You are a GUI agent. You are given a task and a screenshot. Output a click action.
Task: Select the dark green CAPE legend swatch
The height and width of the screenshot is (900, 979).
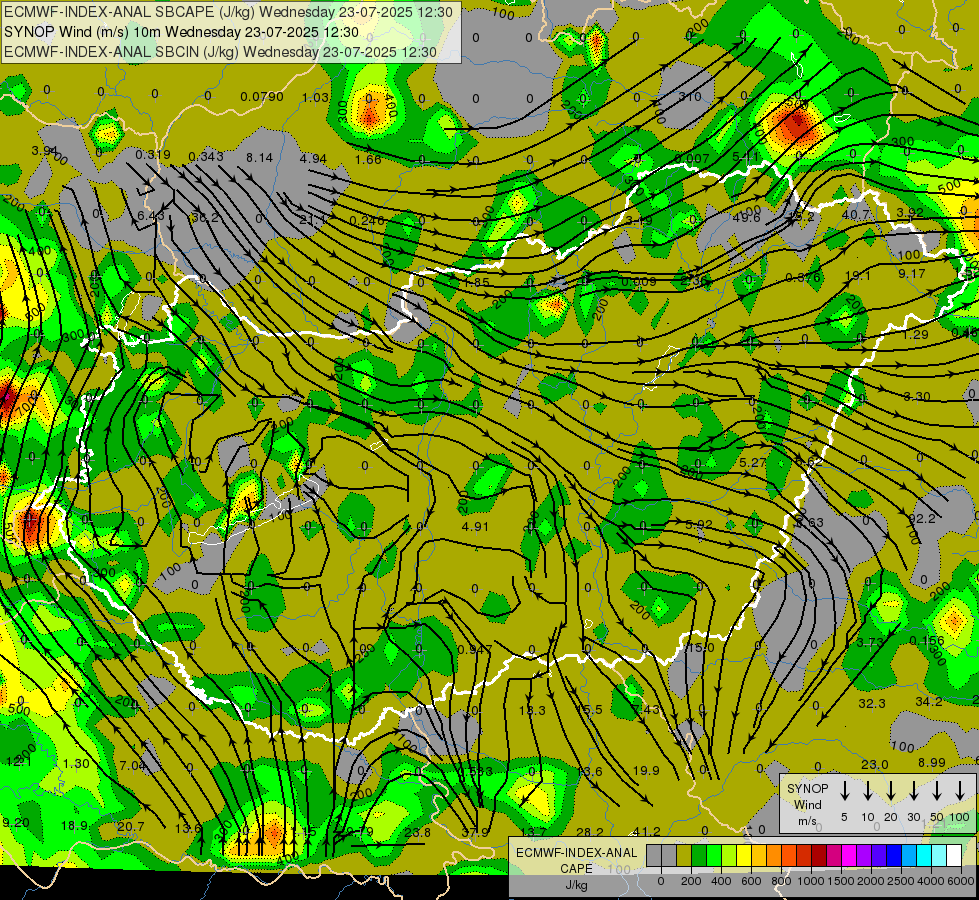pyautogui.click(x=699, y=855)
